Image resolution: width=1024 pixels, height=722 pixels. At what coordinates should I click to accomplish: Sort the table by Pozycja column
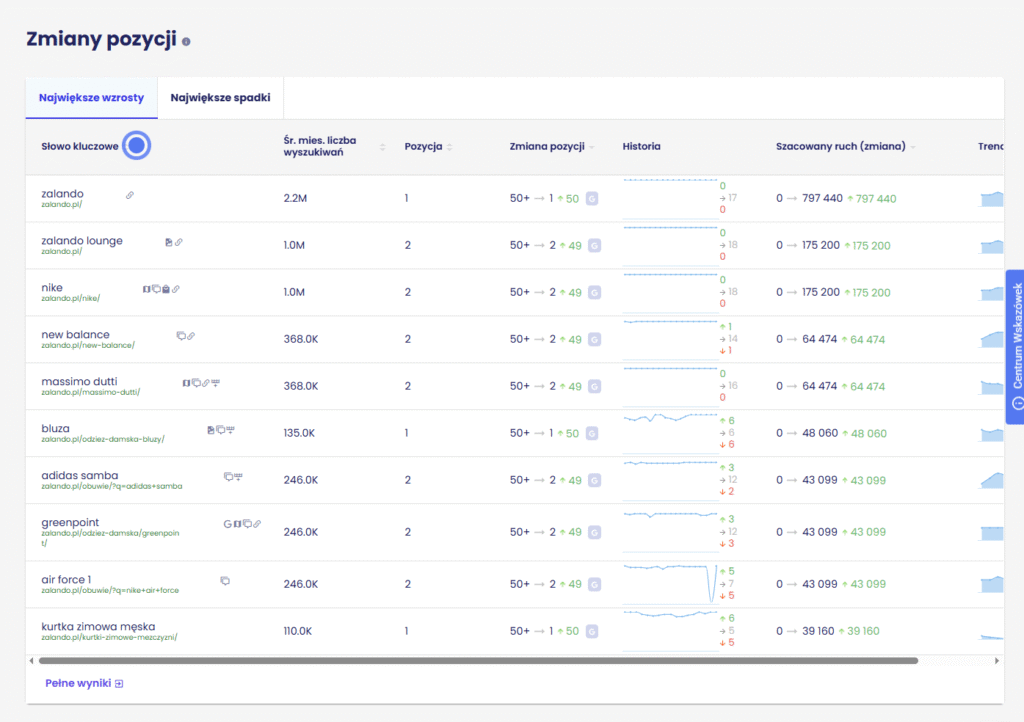(449, 147)
